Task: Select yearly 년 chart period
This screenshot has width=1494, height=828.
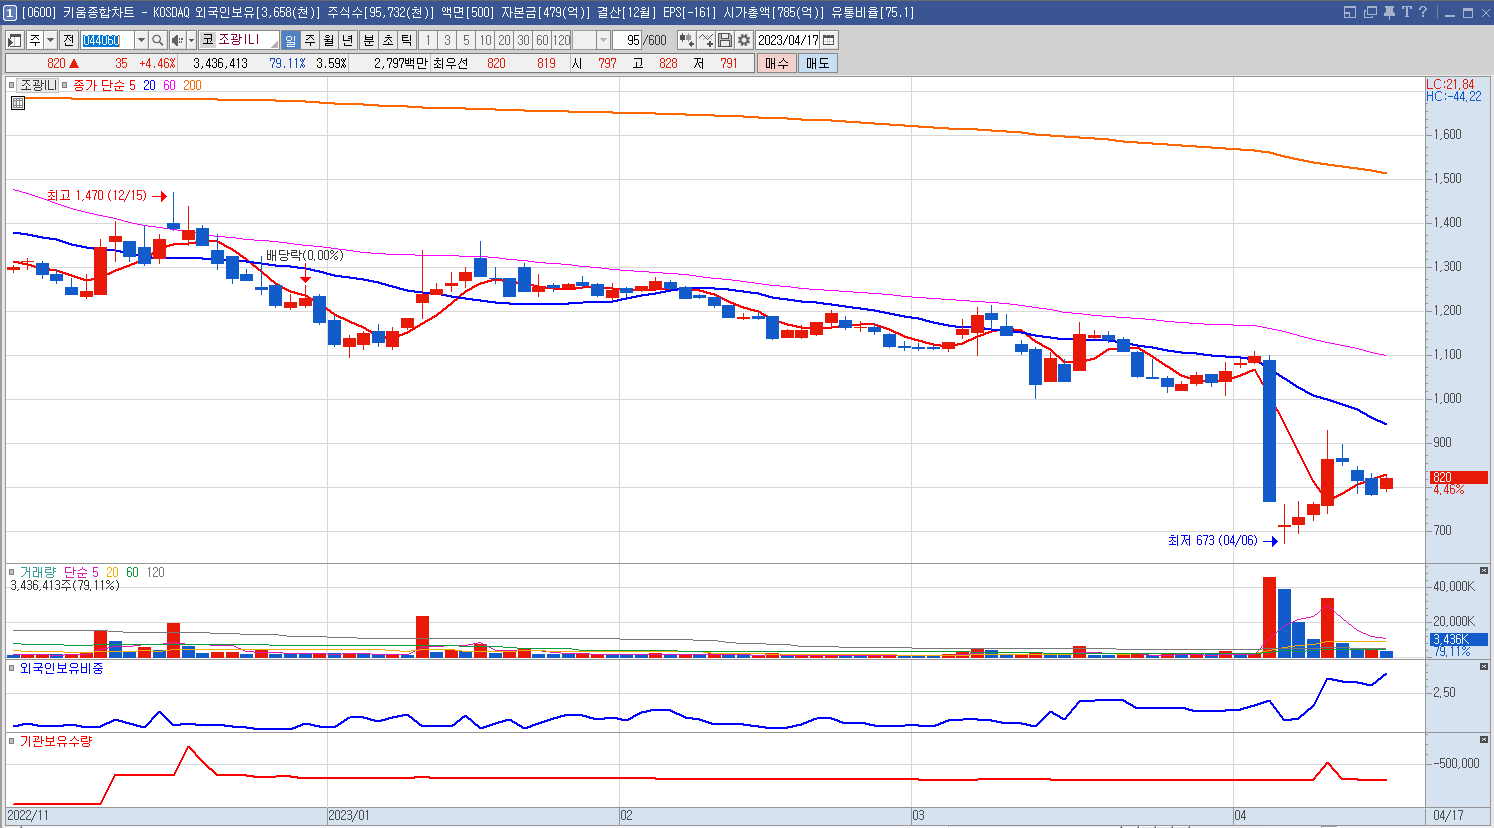Action: pyautogui.click(x=348, y=40)
